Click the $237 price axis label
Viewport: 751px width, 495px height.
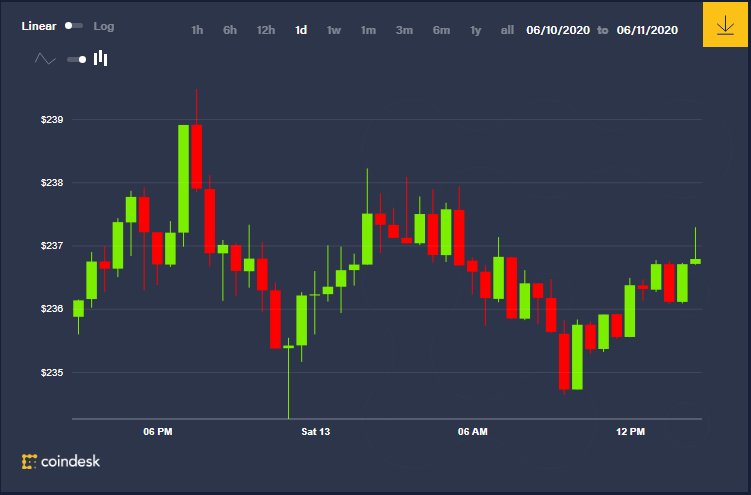tap(52, 246)
